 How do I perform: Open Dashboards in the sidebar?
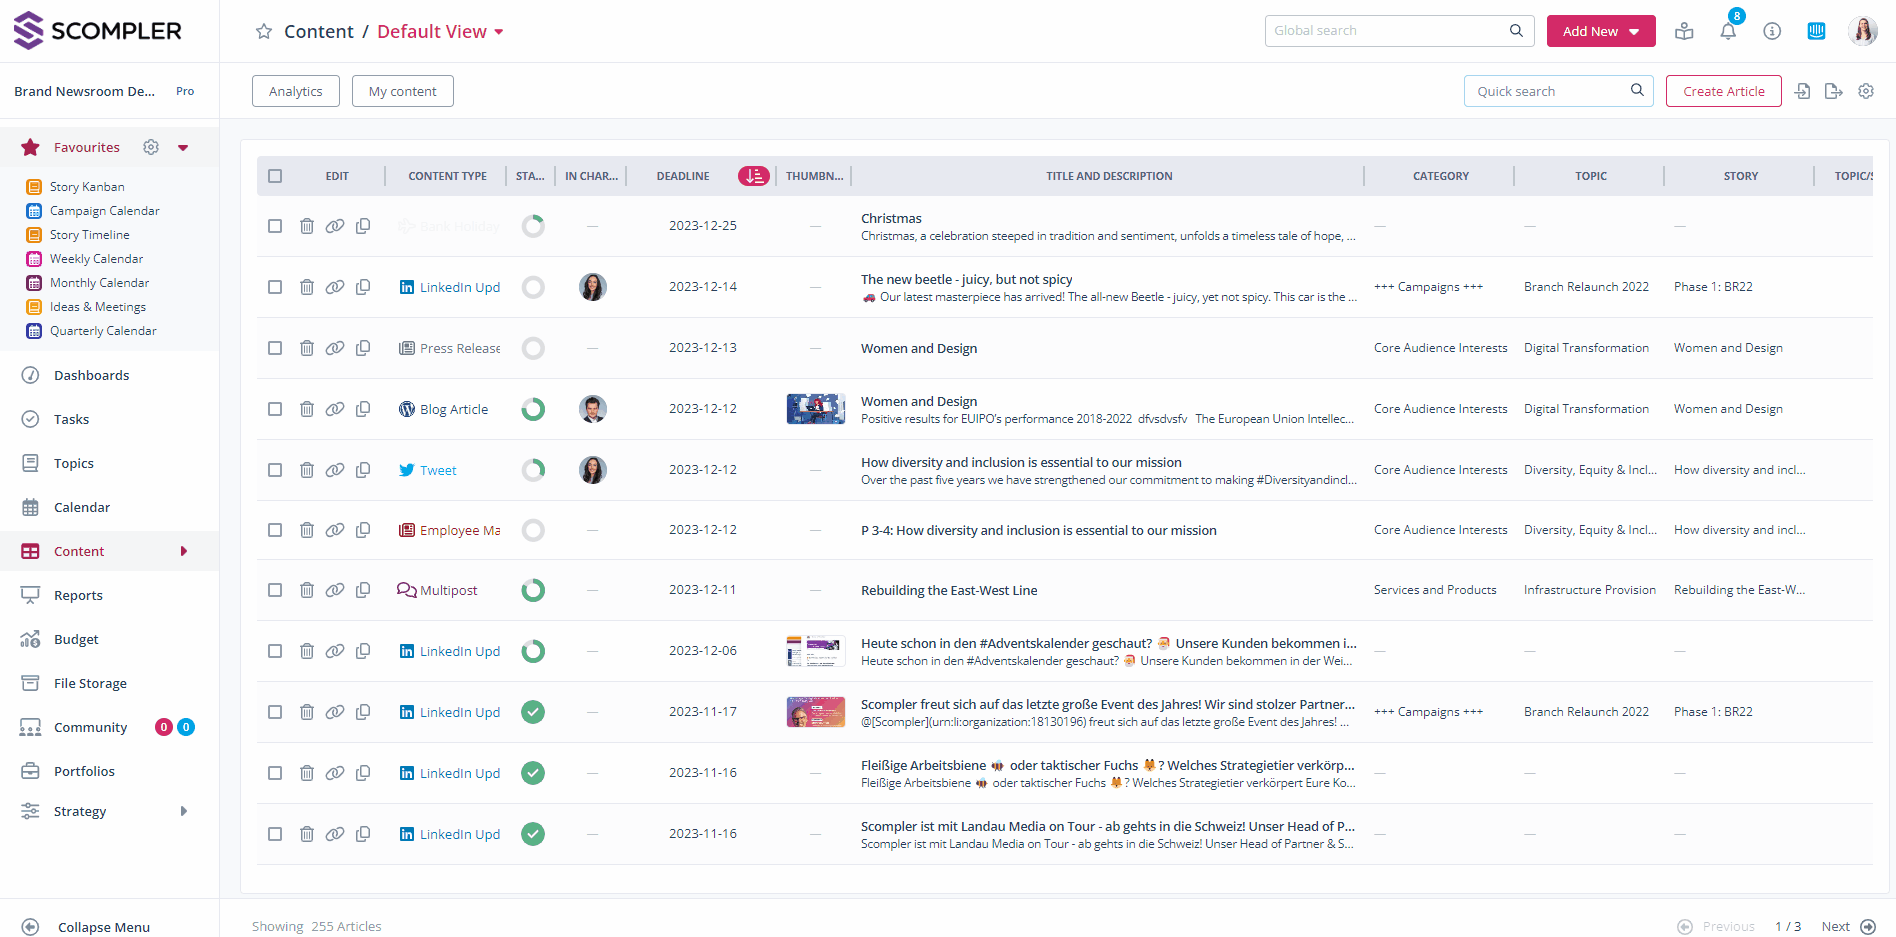(91, 375)
